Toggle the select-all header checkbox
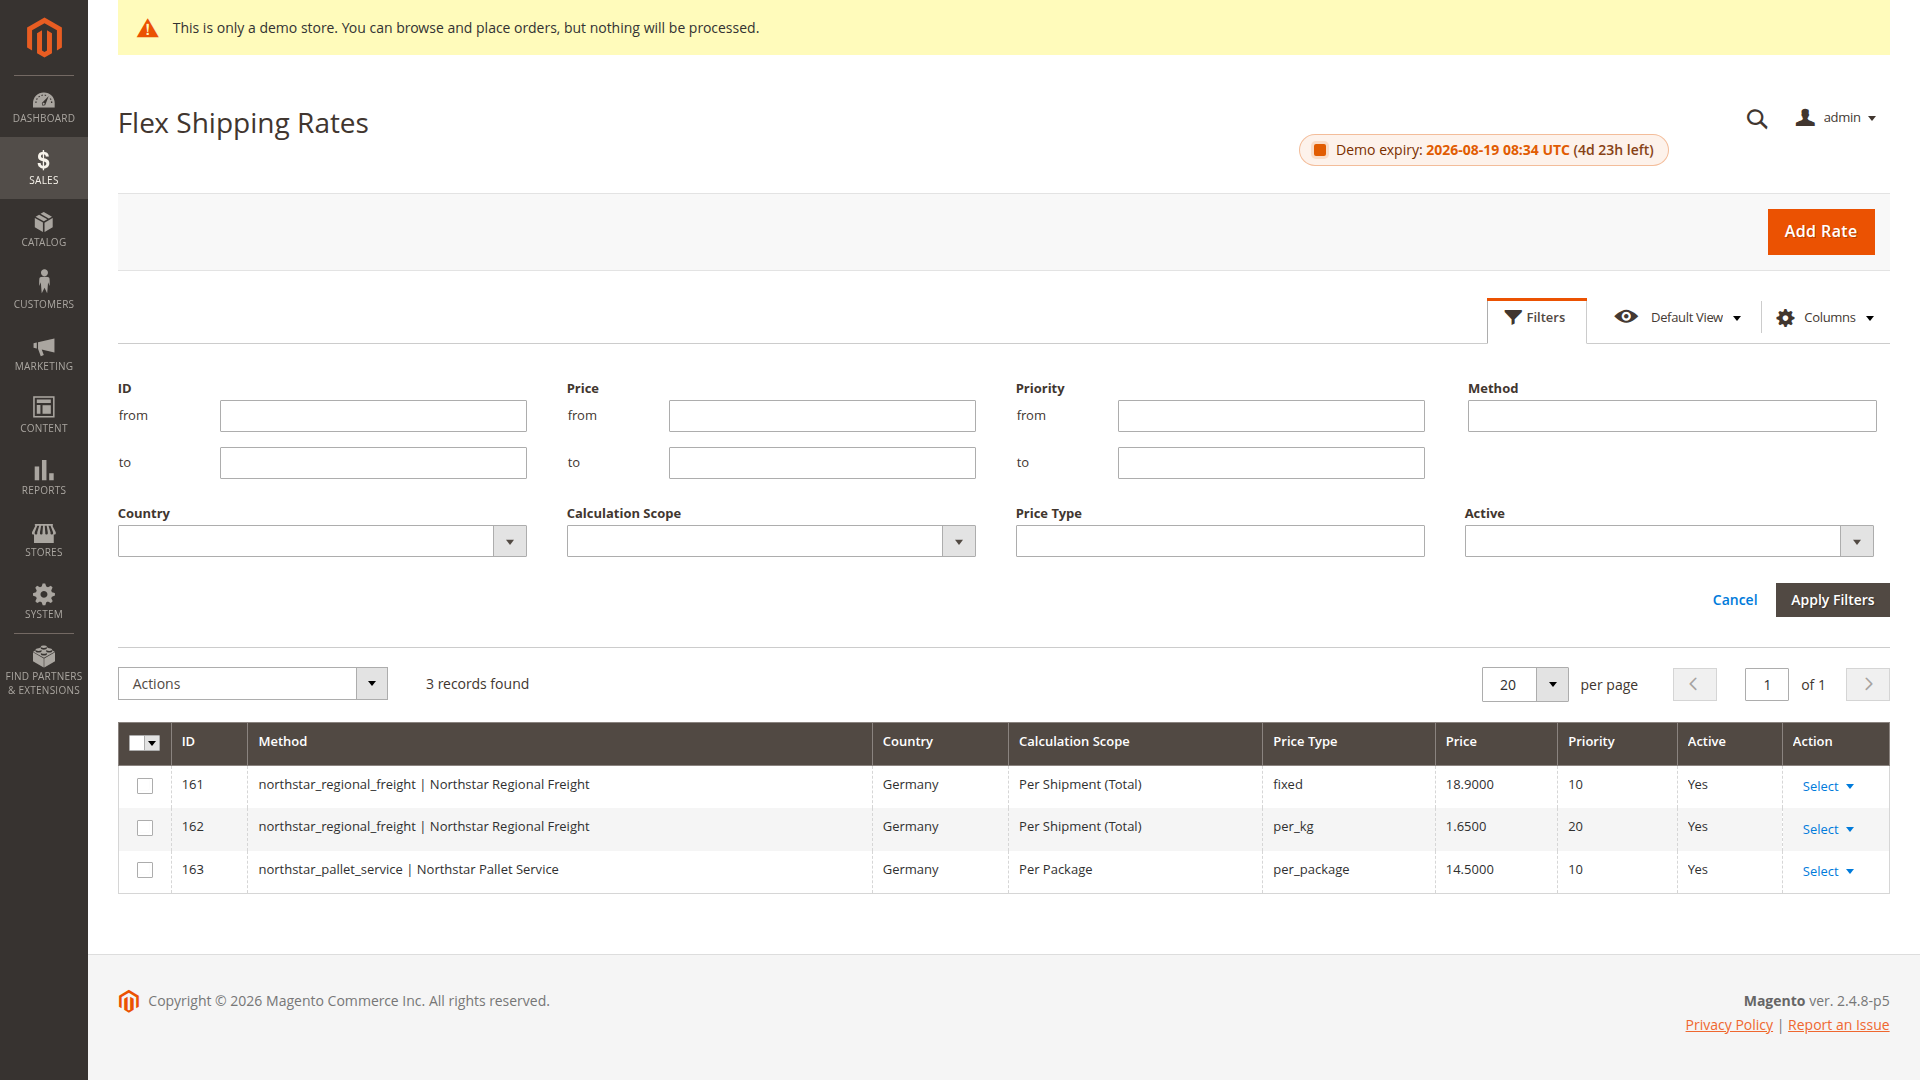 (137, 742)
